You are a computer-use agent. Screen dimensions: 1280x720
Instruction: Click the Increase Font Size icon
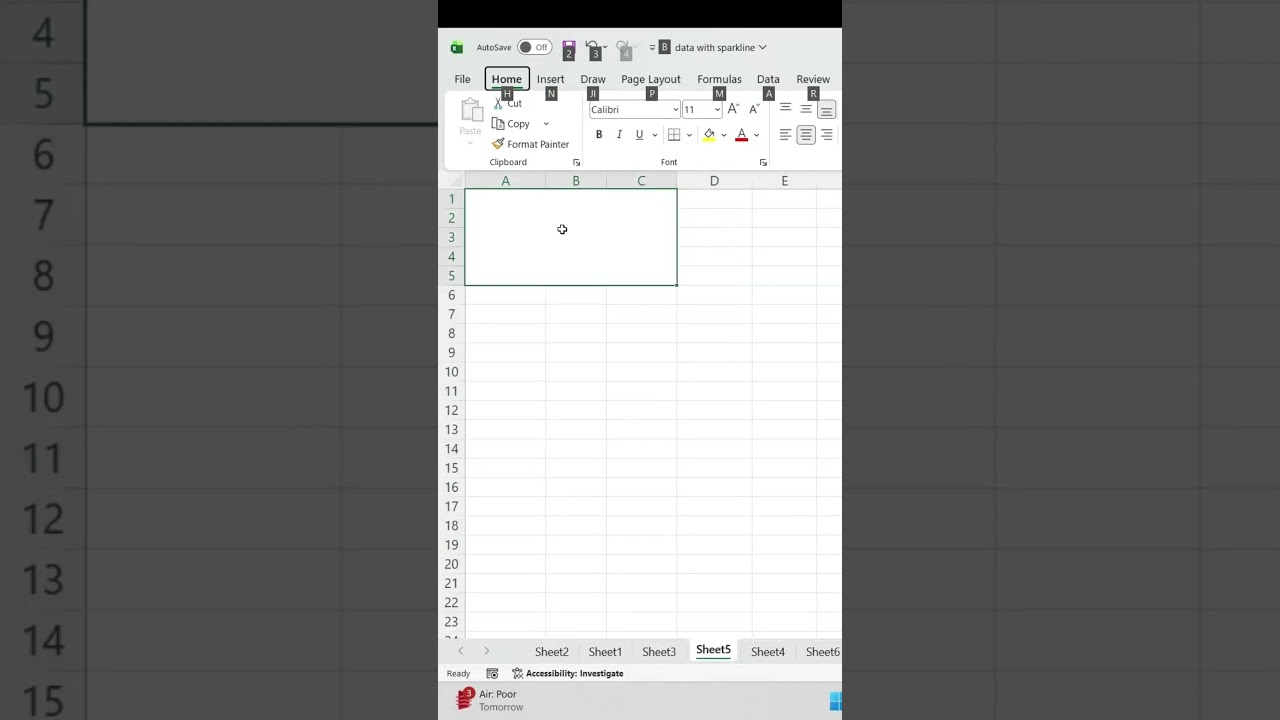click(733, 109)
